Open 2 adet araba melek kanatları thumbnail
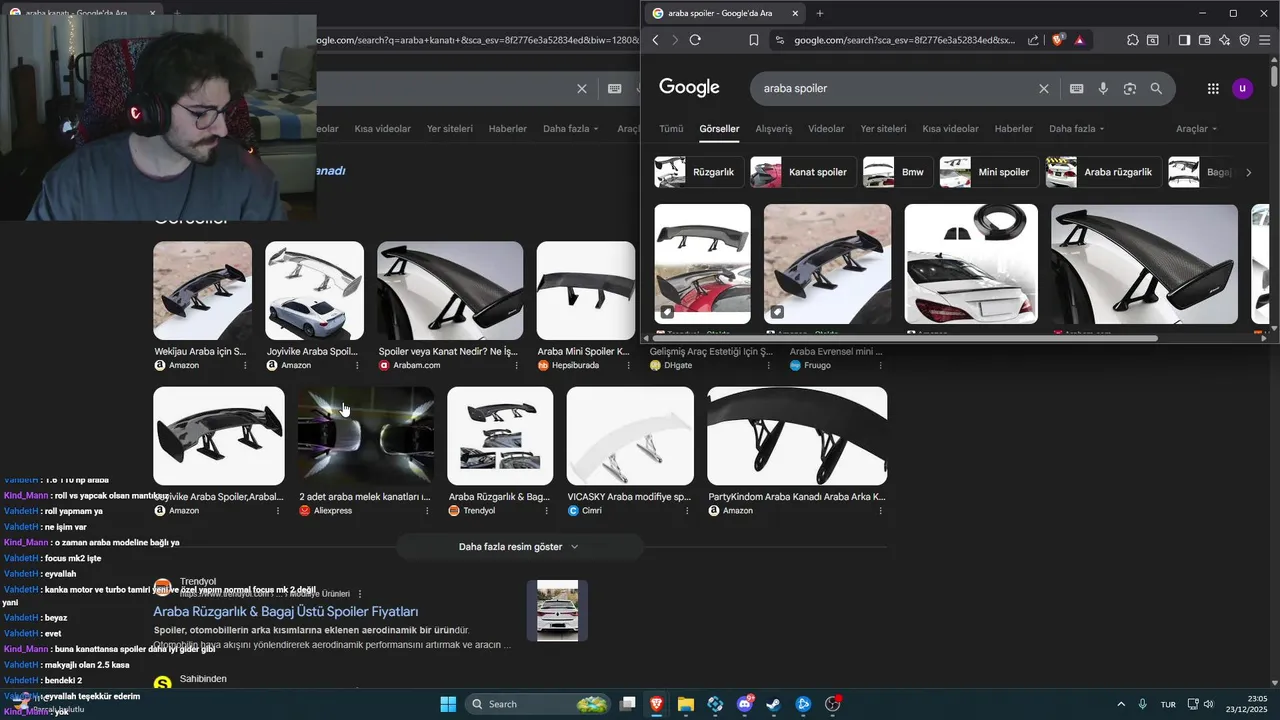This screenshot has width=1280, height=720. (x=366, y=436)
